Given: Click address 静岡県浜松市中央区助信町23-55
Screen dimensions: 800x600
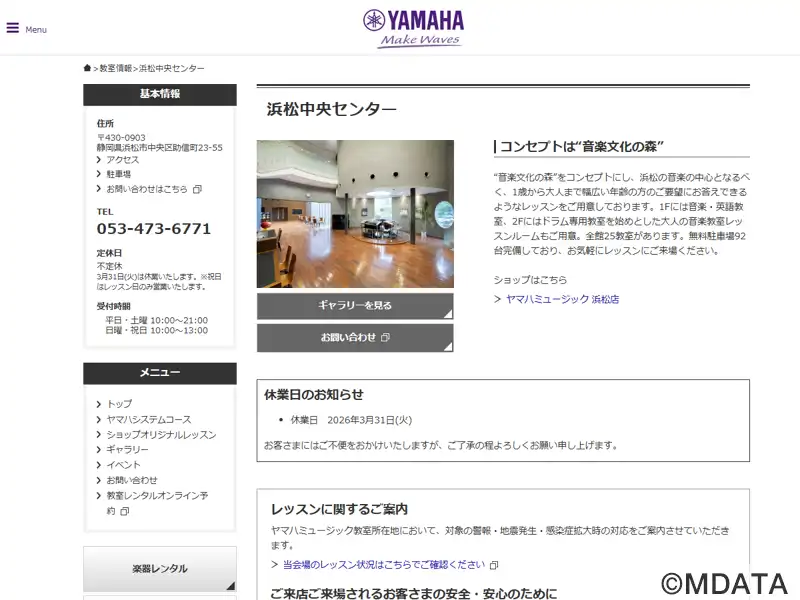Looking at the screenshot, I should (160, 148).
